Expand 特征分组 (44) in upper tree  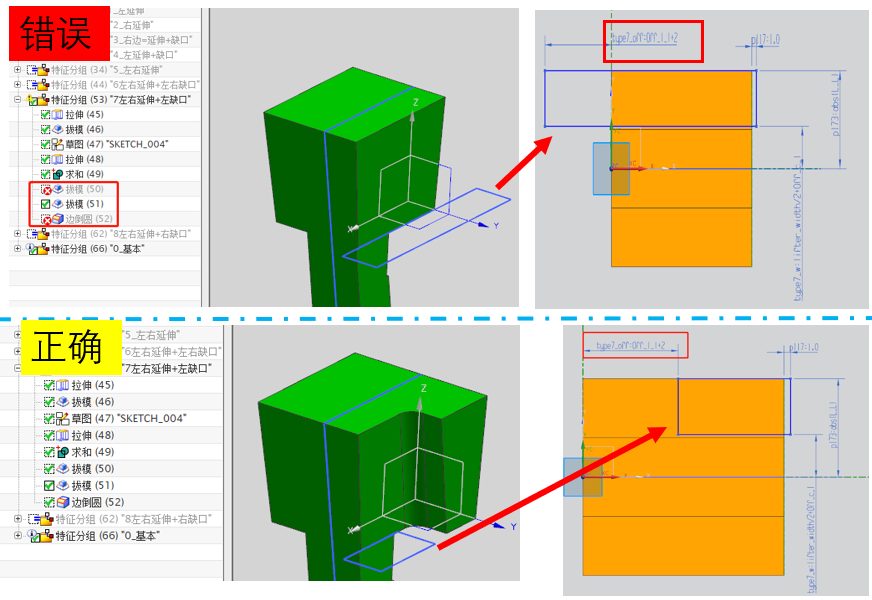[17, 85]
